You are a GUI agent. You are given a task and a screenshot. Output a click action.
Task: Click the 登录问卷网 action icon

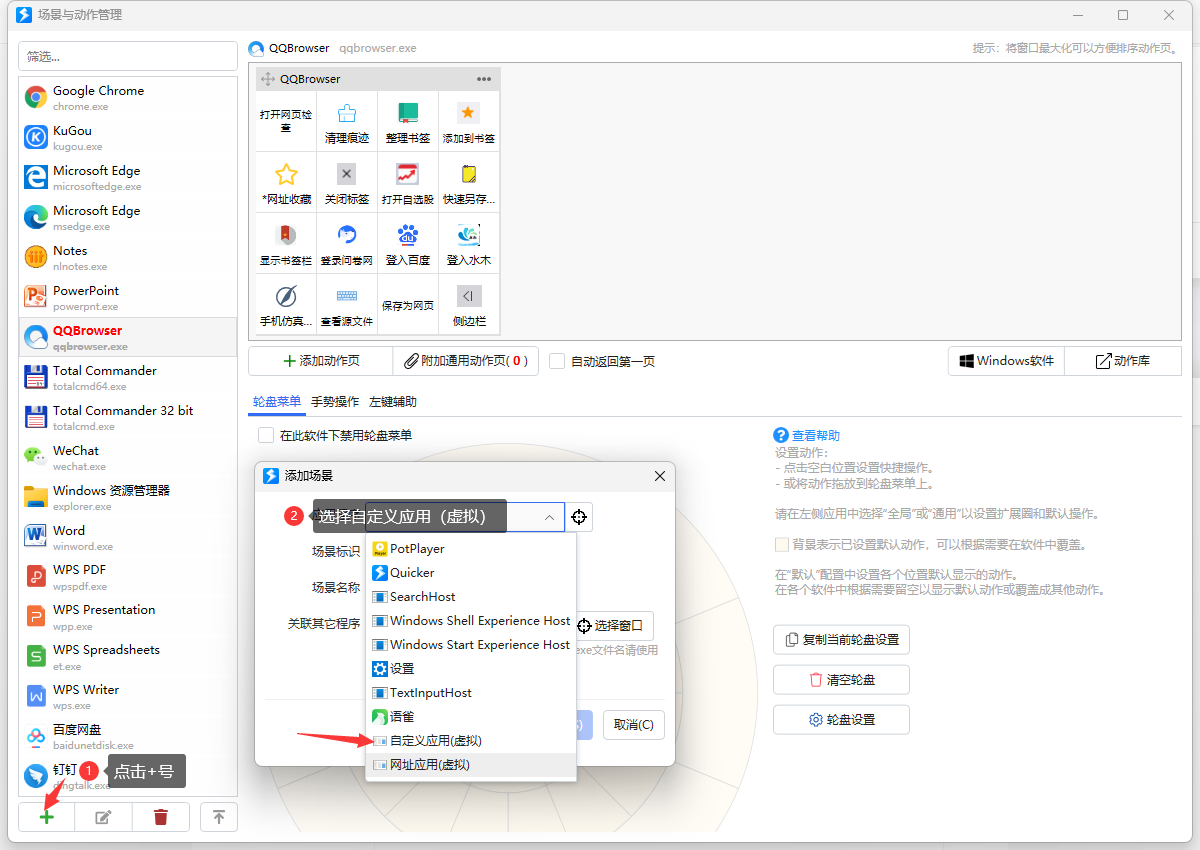pyautogui.click(x=347, y=235)
